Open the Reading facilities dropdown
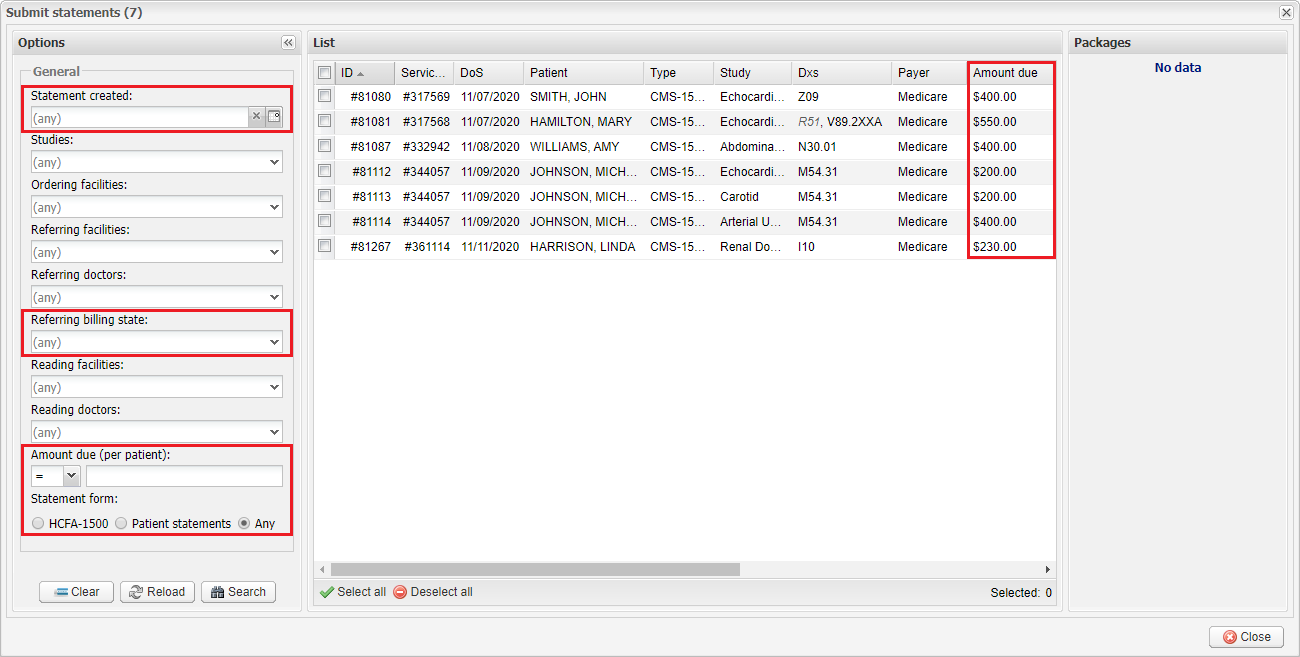 pyautogui.click(x=274, y=387)
